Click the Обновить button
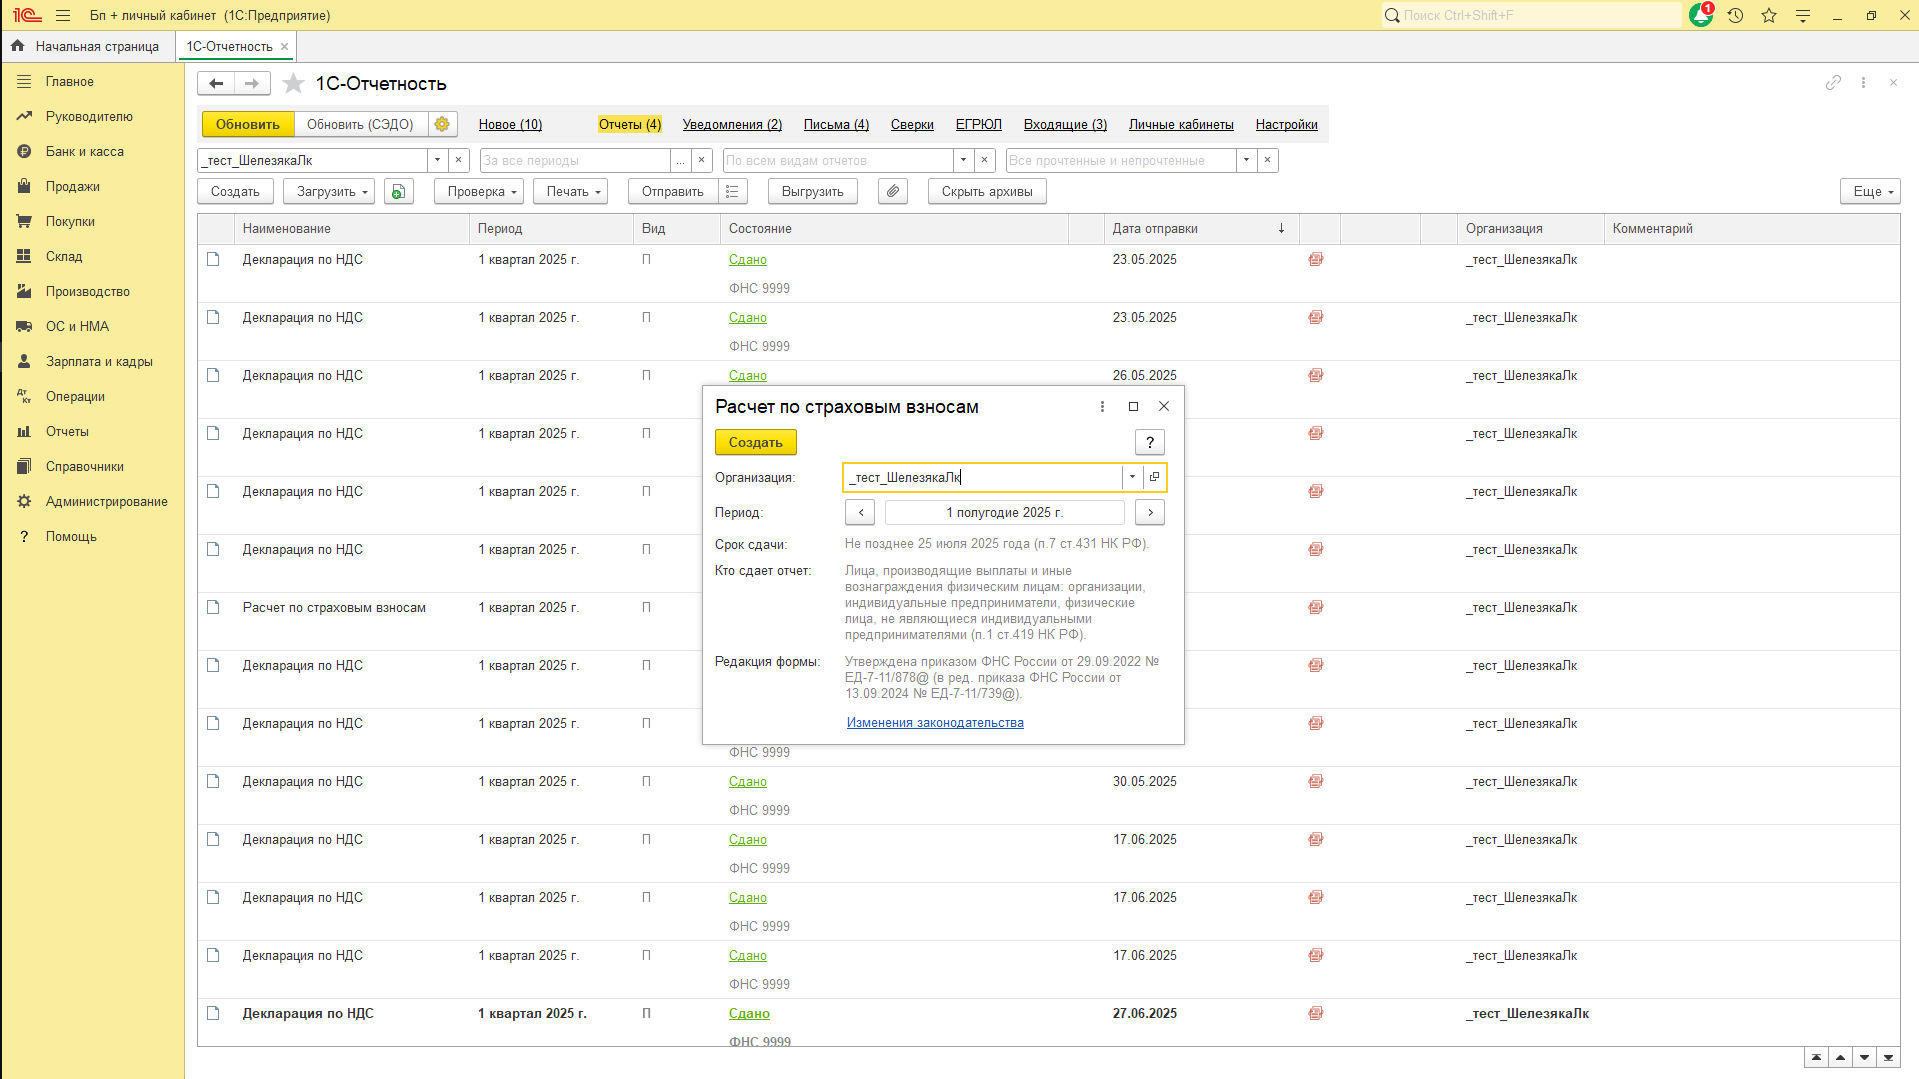The width and height of the screenshot is (1919, 1079). [x=248, y=124]
